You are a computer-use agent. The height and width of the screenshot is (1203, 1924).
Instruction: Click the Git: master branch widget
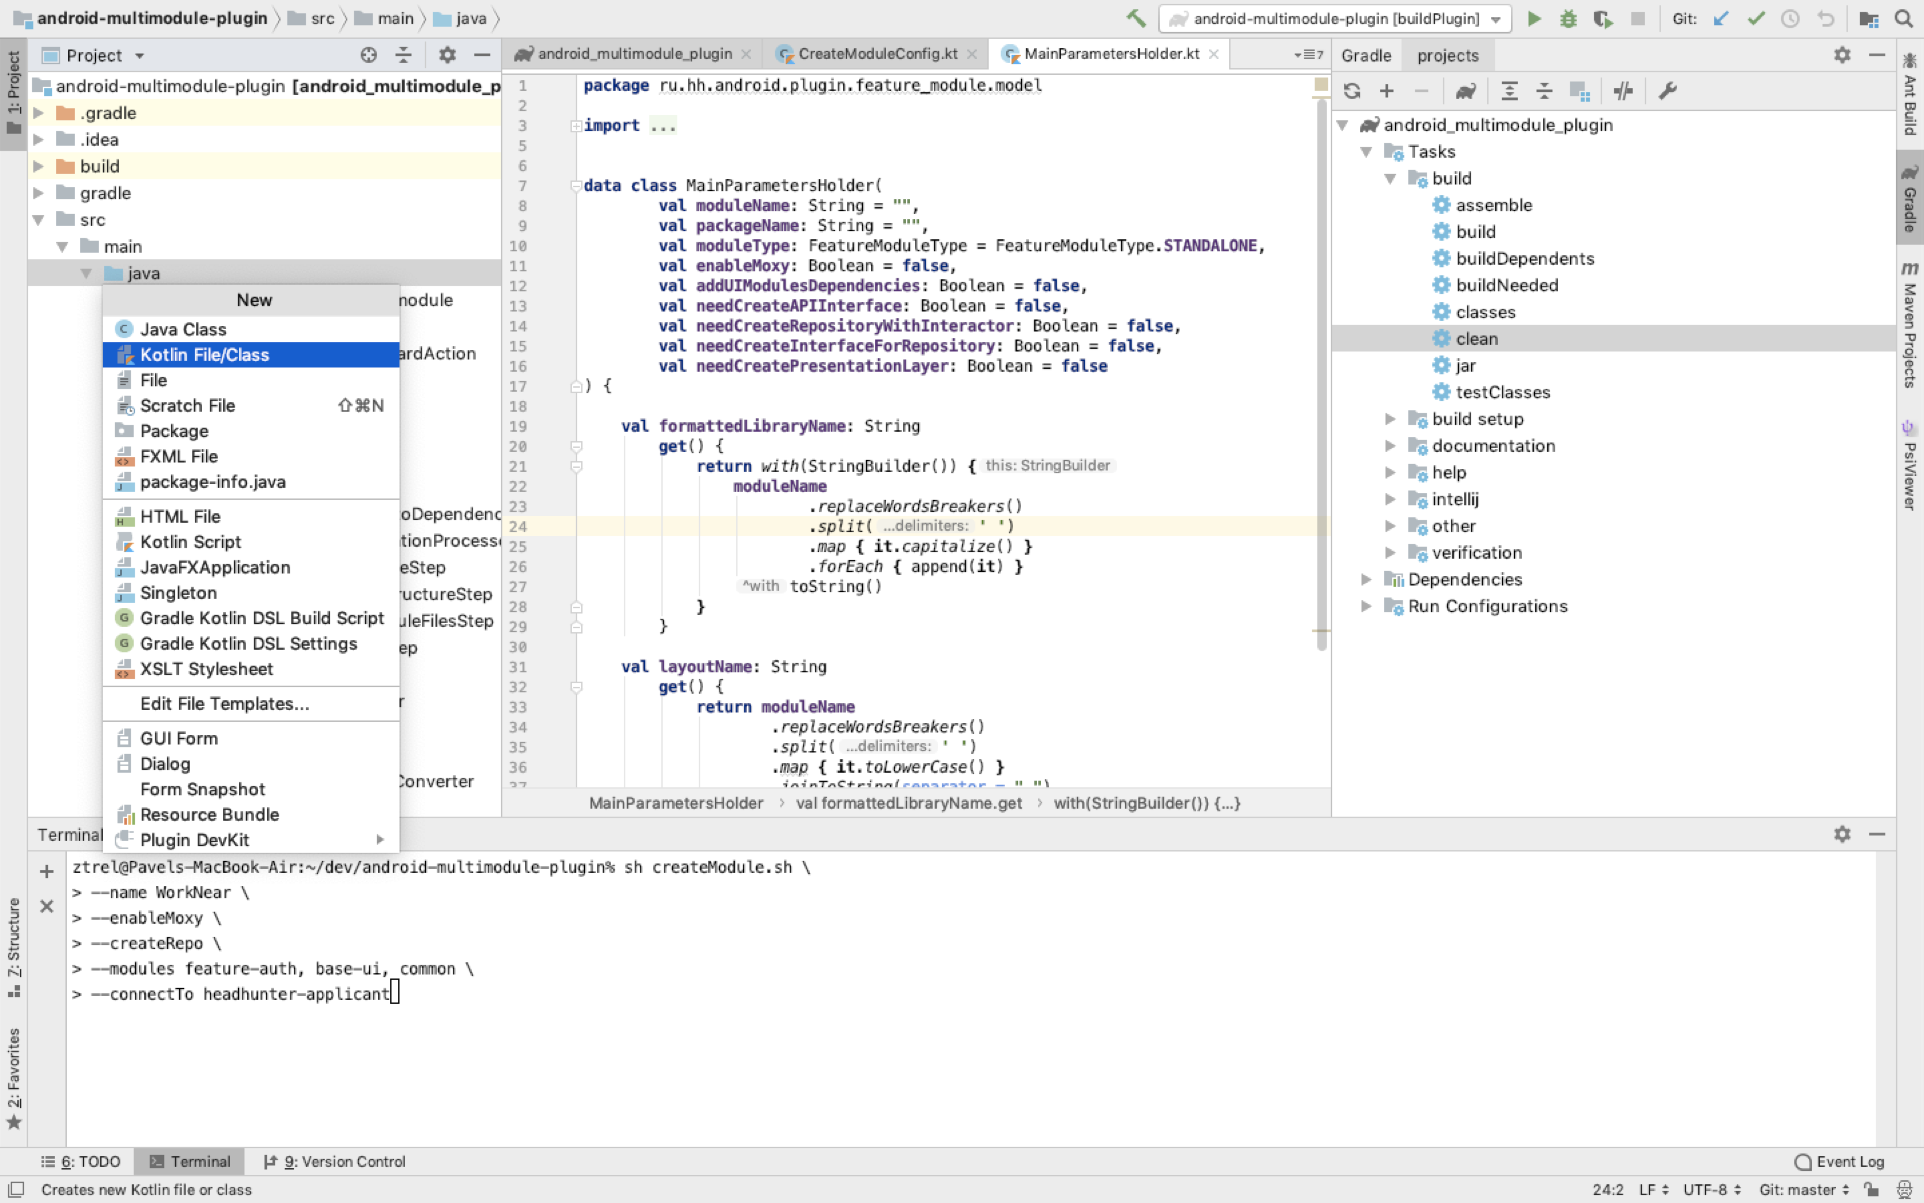point(1804,1189)
